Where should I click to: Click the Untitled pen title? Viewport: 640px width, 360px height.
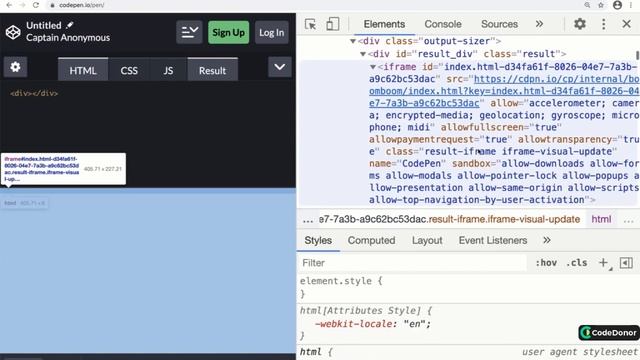point(44,25)
